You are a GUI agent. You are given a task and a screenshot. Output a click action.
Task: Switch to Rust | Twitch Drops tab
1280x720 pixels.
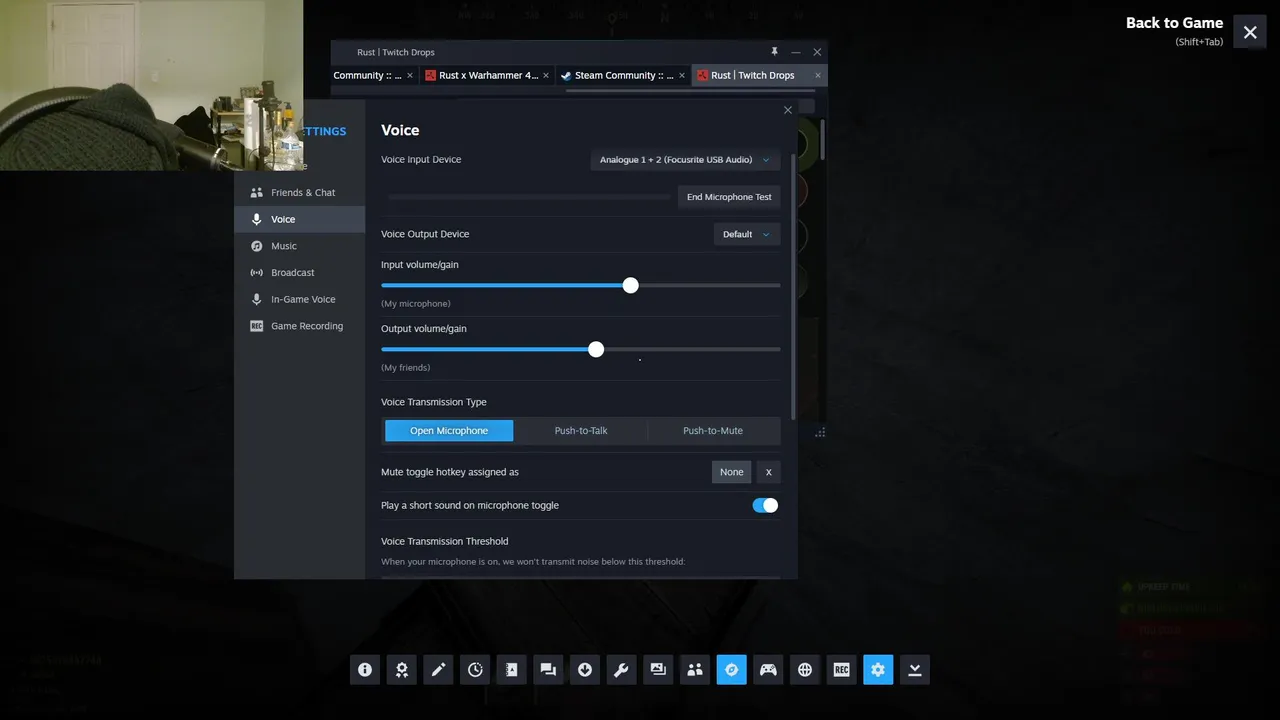tap(759, 75)
